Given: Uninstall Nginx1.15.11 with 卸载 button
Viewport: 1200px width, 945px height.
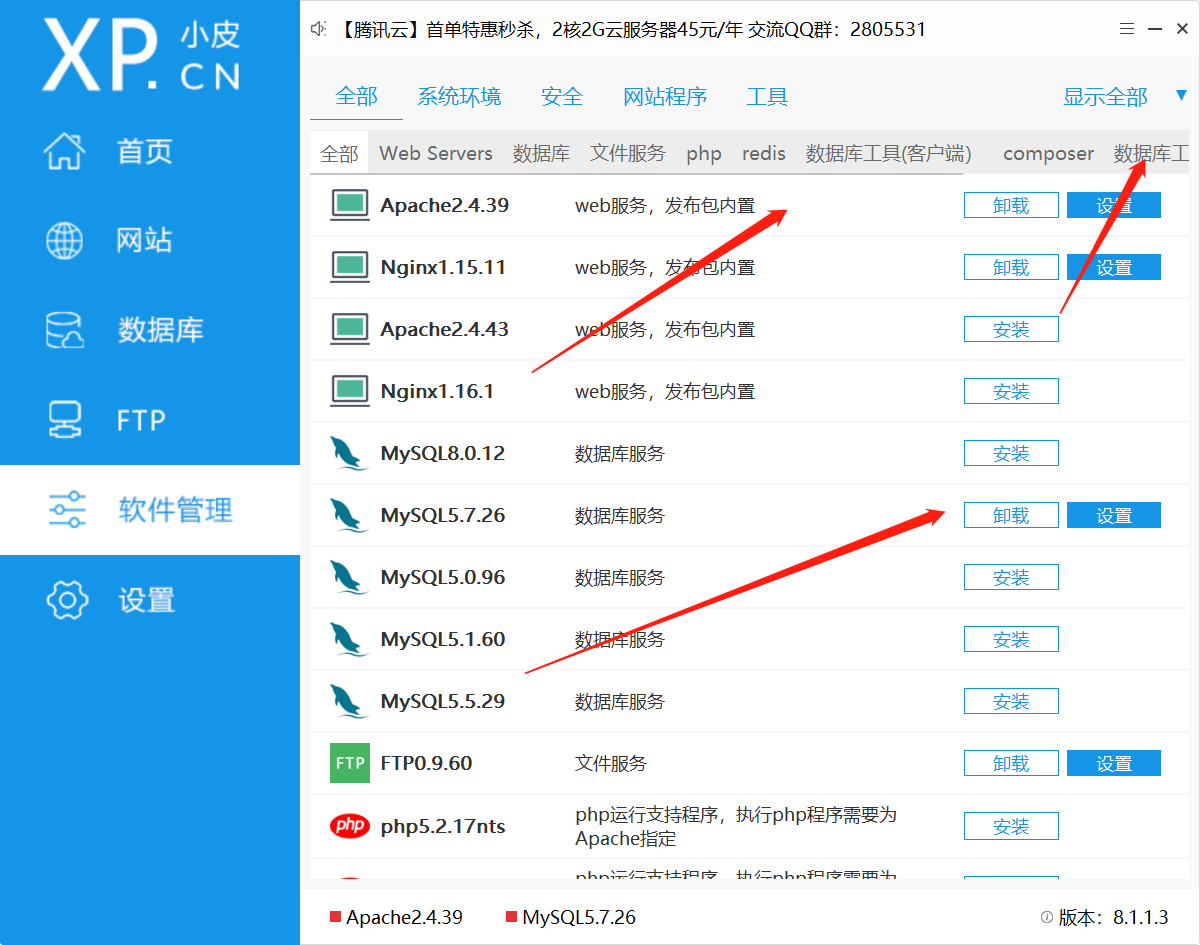Looking at the screenshot, I should click(x=1011, y=267).
